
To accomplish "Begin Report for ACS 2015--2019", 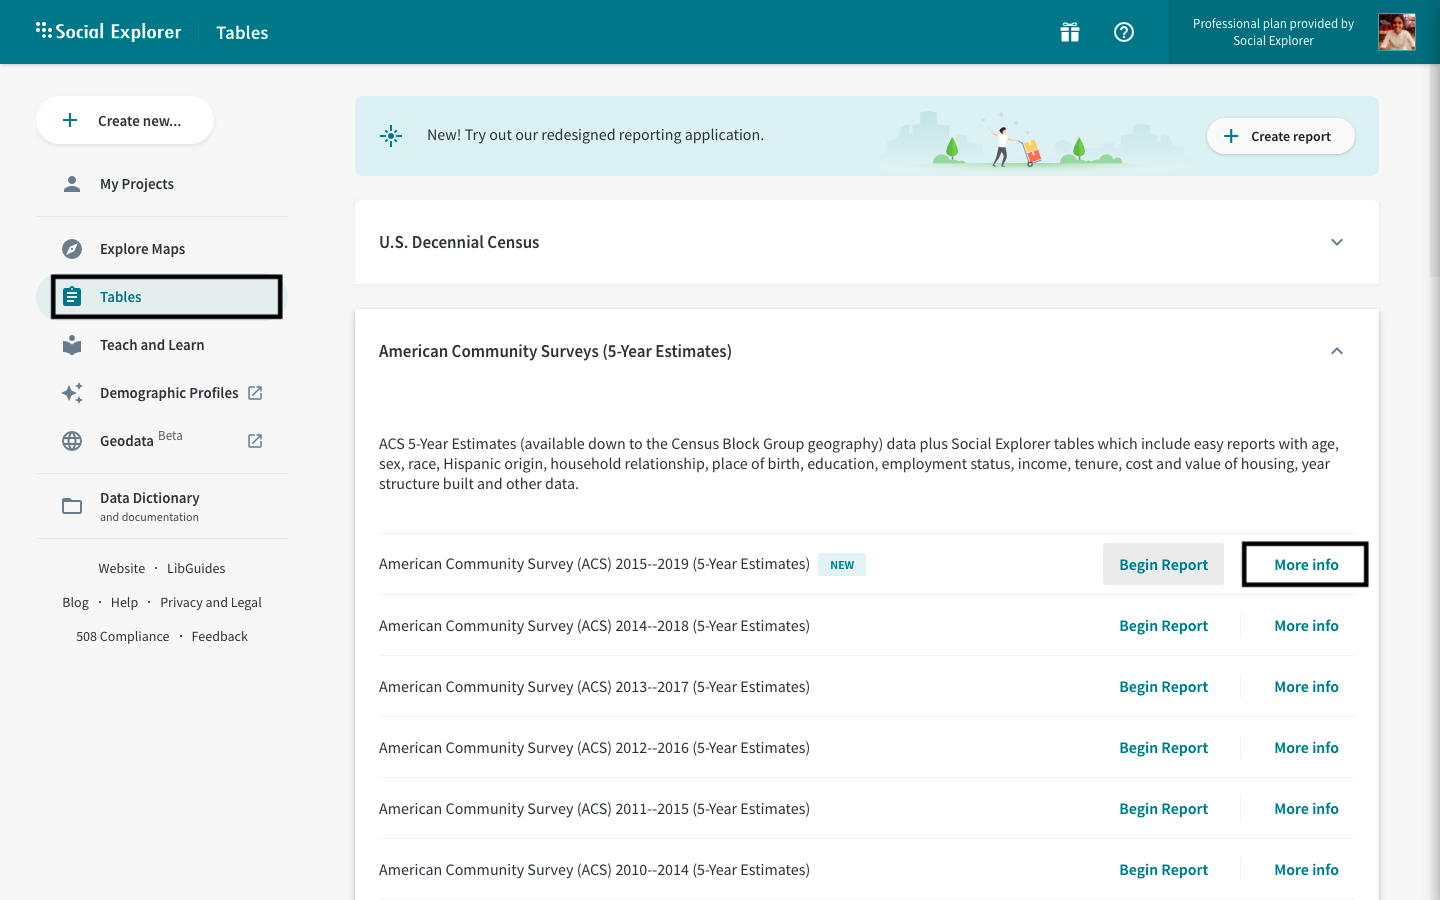I will coord(1163,564).
